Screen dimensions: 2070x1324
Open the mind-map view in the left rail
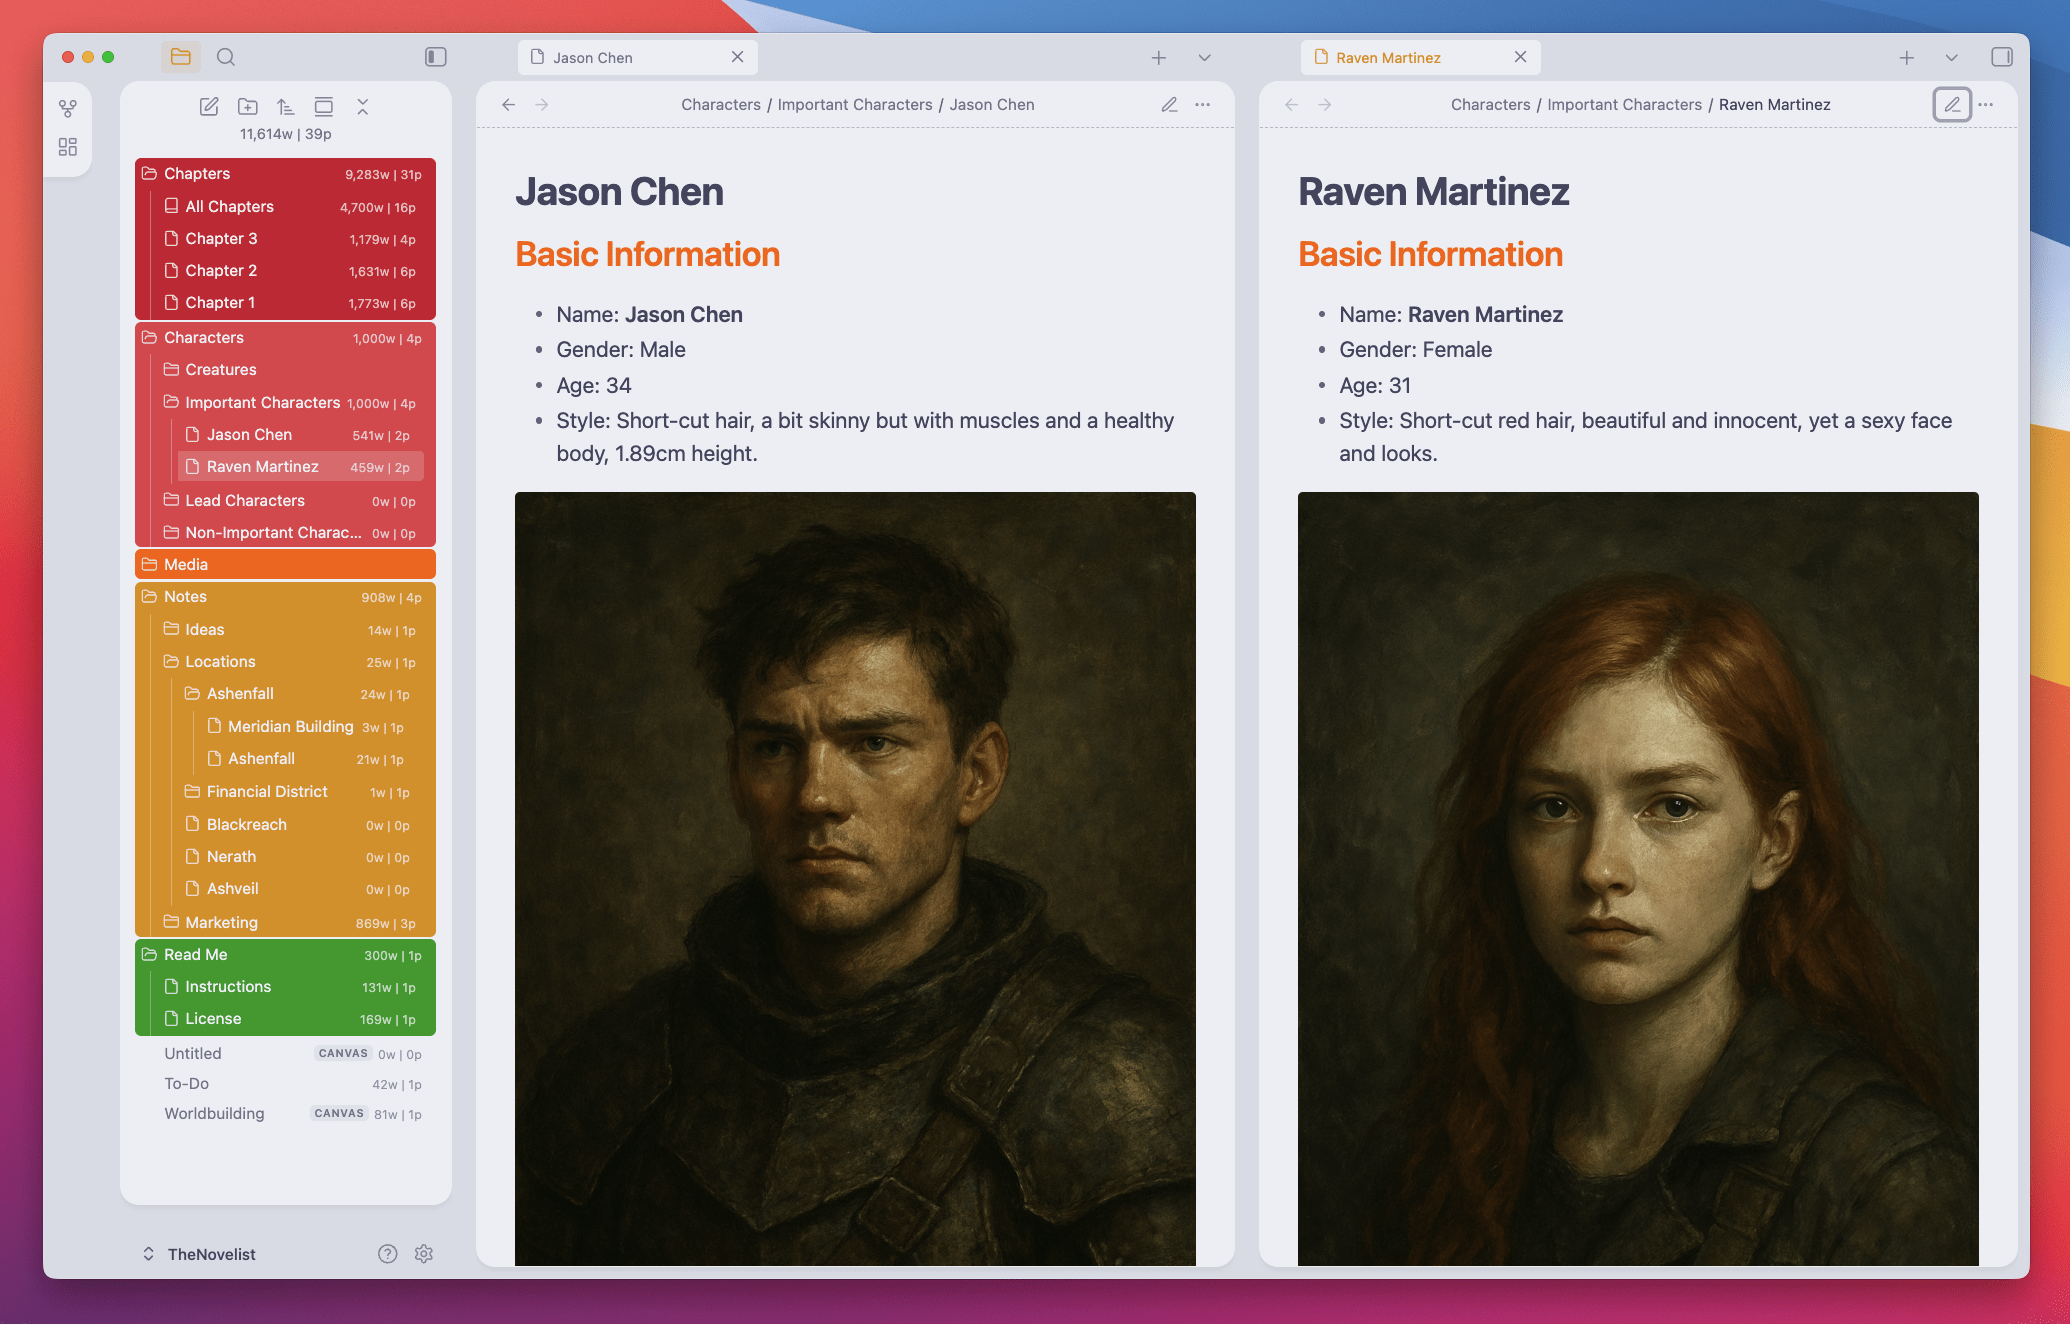click(68, 108)
